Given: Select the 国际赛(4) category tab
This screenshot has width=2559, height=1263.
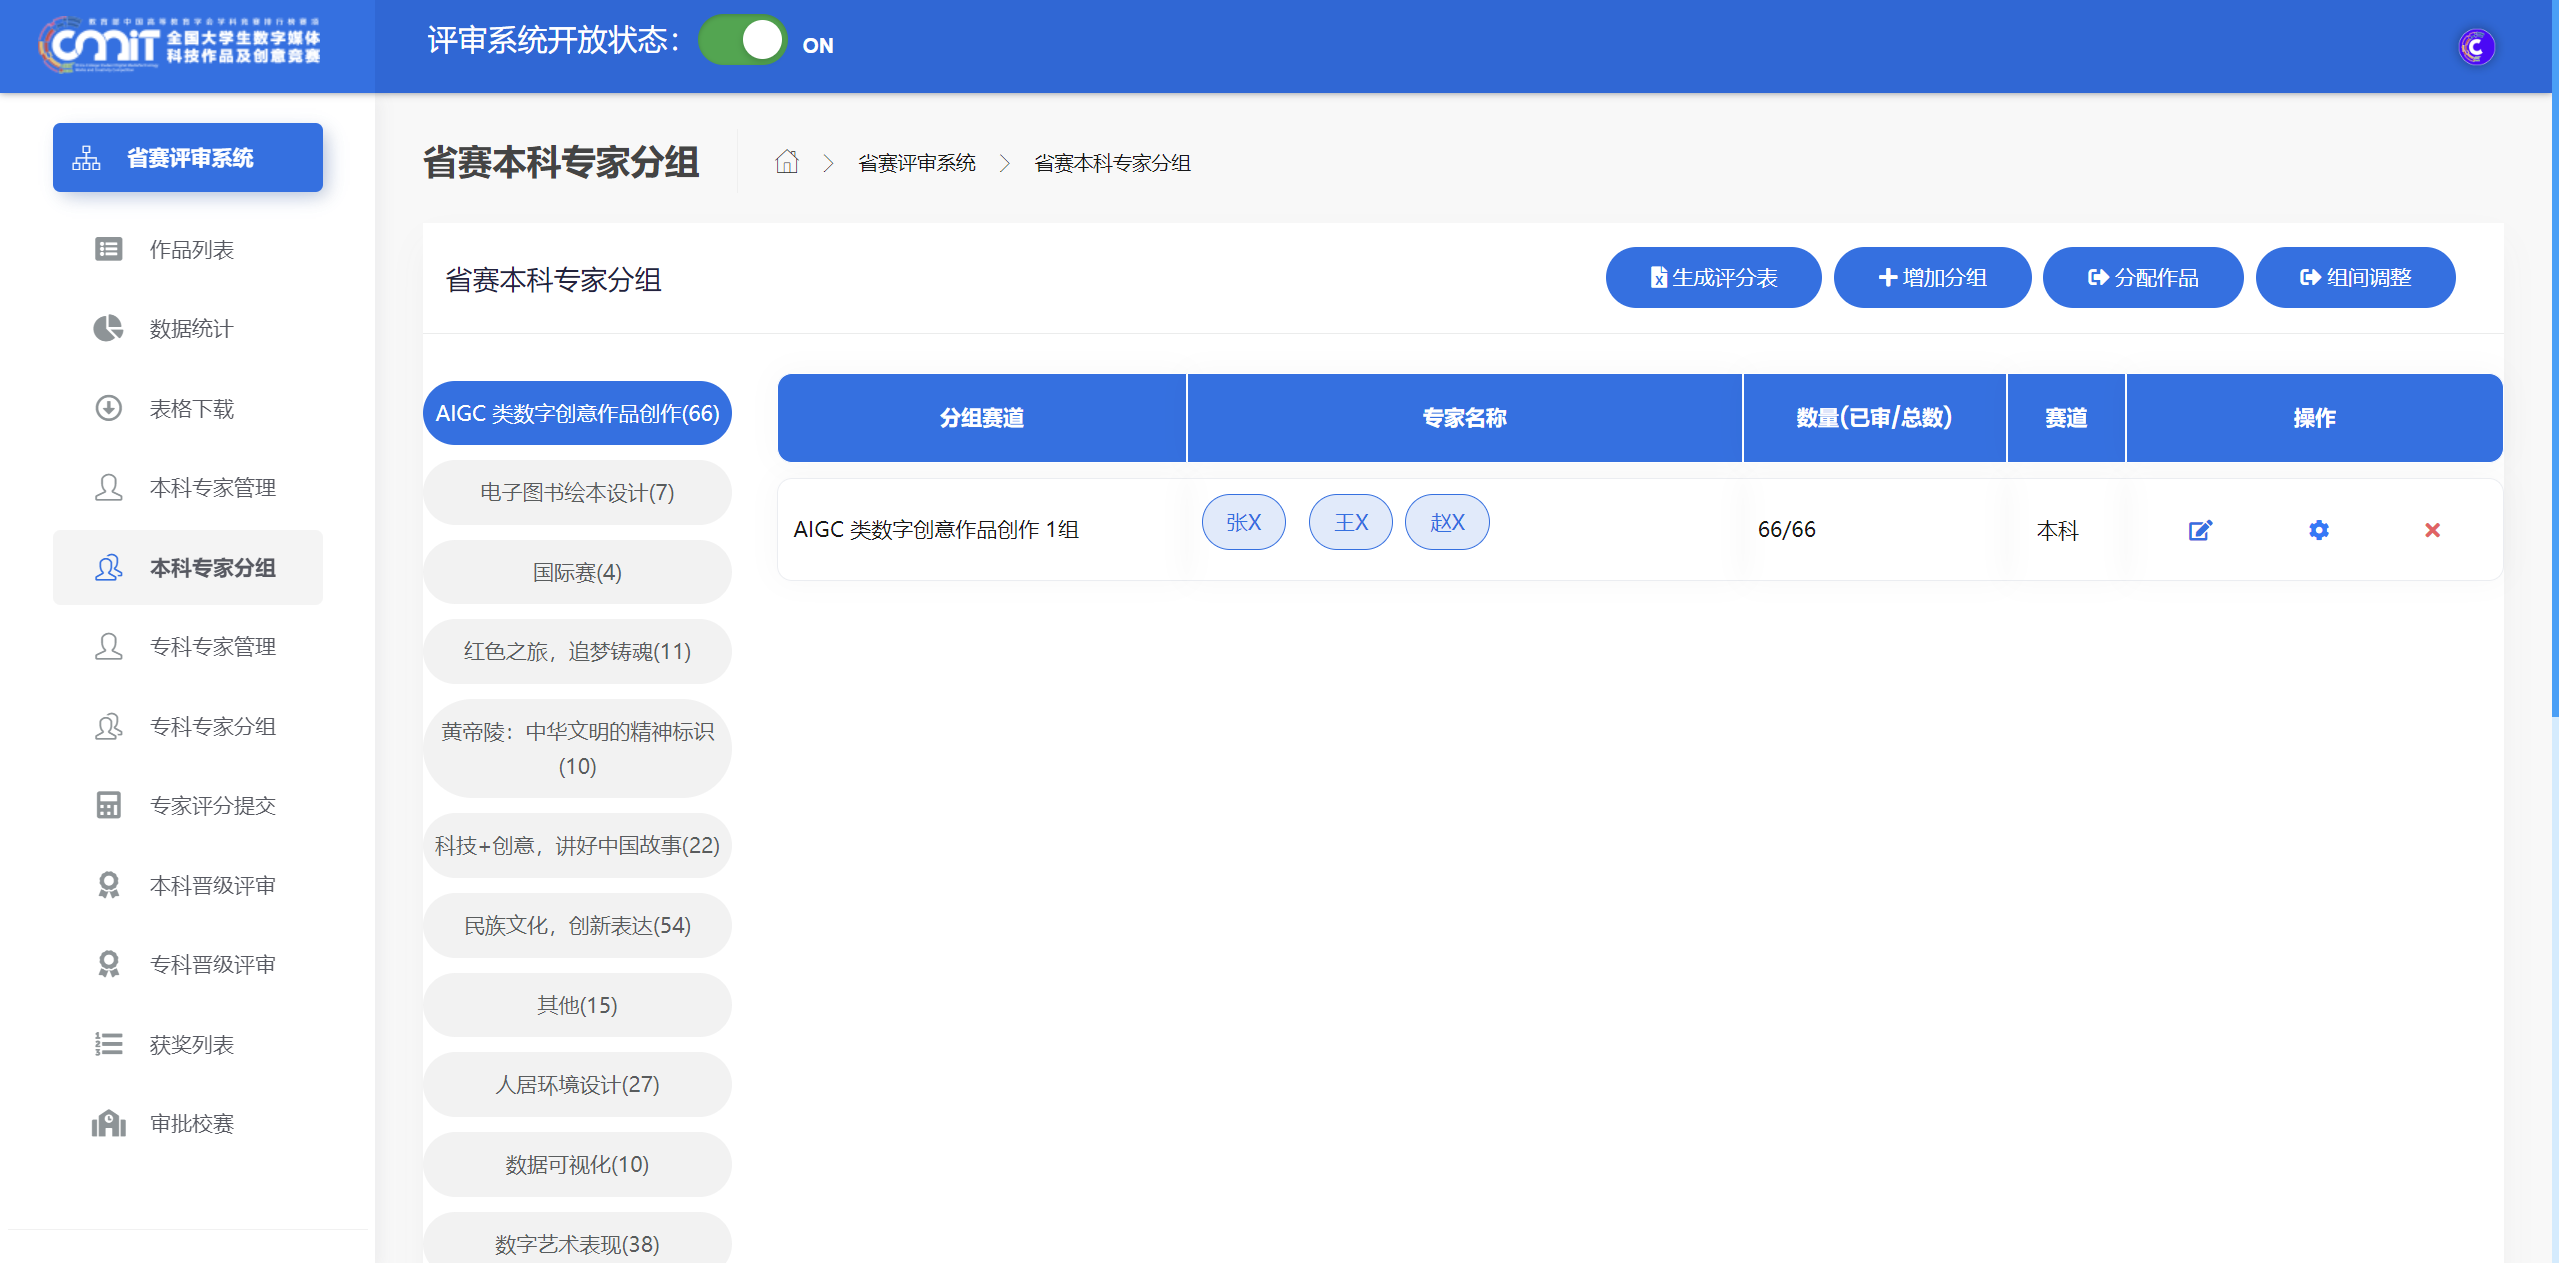Looking at the screenshot, I should pyautogui.click(x=577, y=573).
